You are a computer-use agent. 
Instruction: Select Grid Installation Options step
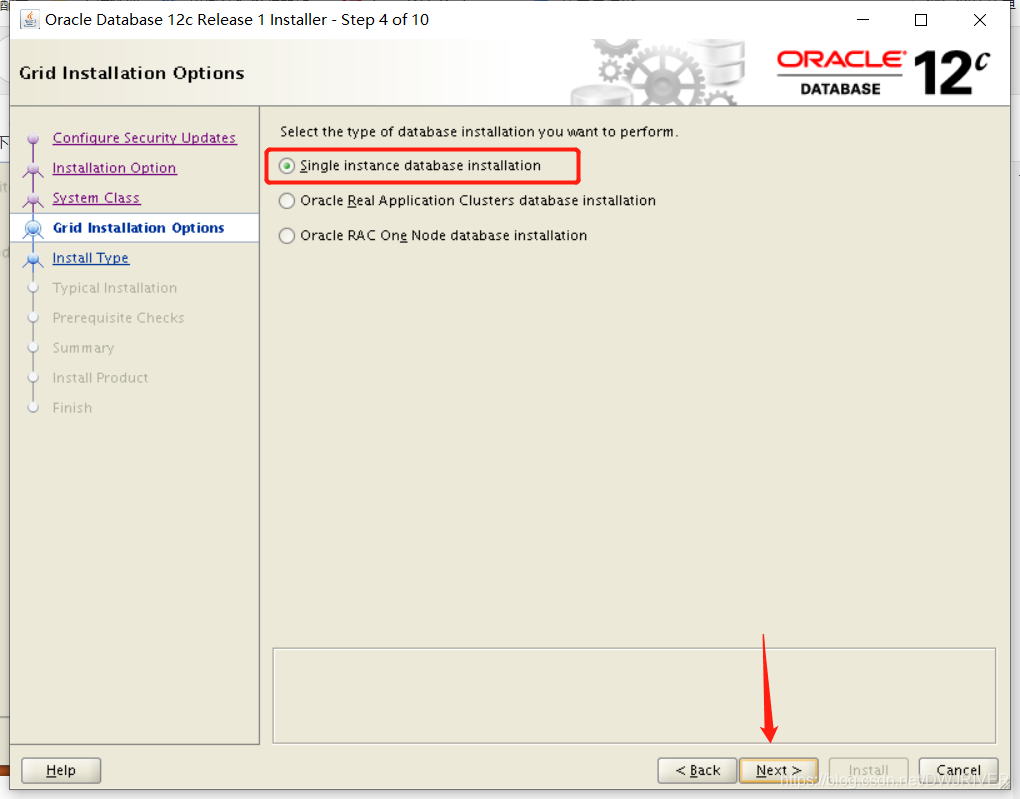click(139, 228)
